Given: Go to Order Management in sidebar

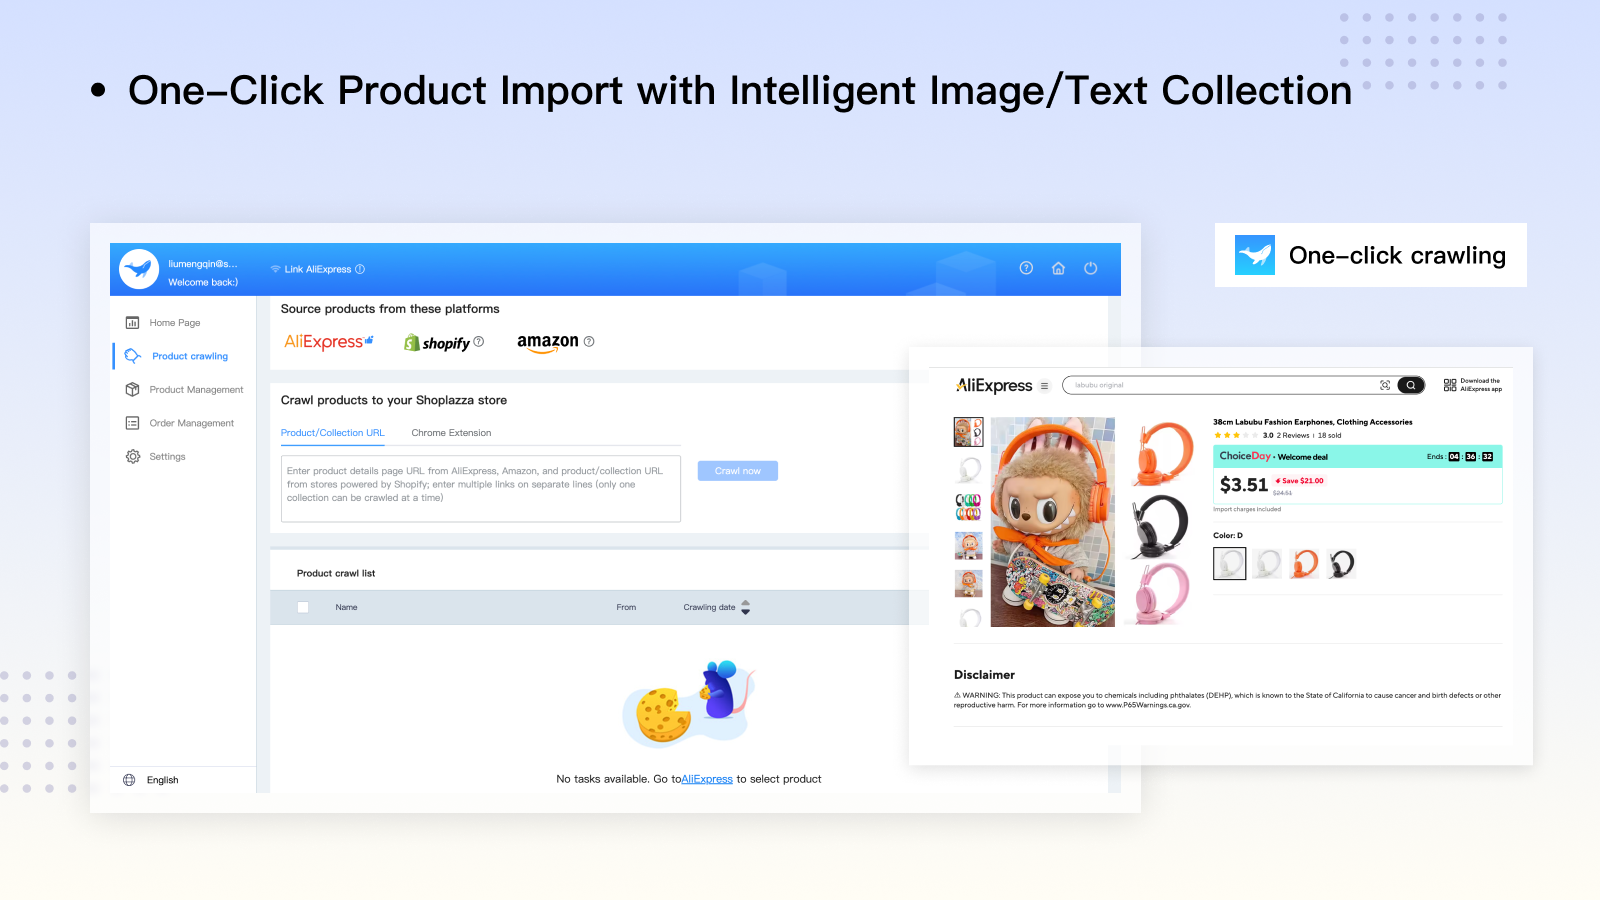Looking at the screenshot, I should point(191,423).
